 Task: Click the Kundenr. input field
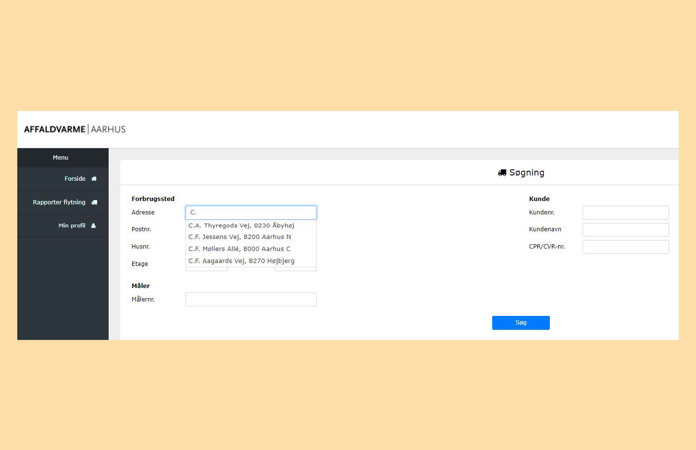[x=625, y=213]
